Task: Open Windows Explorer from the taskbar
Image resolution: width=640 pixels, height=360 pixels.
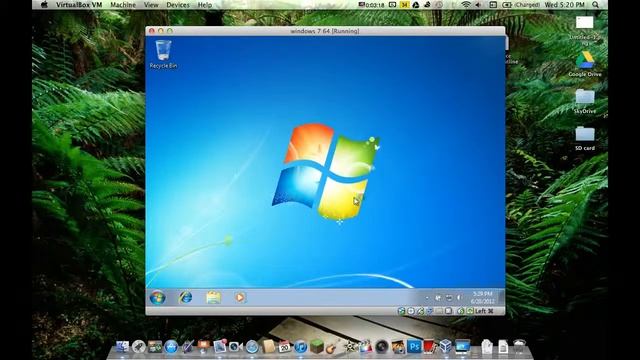Action: coord(213,297)
